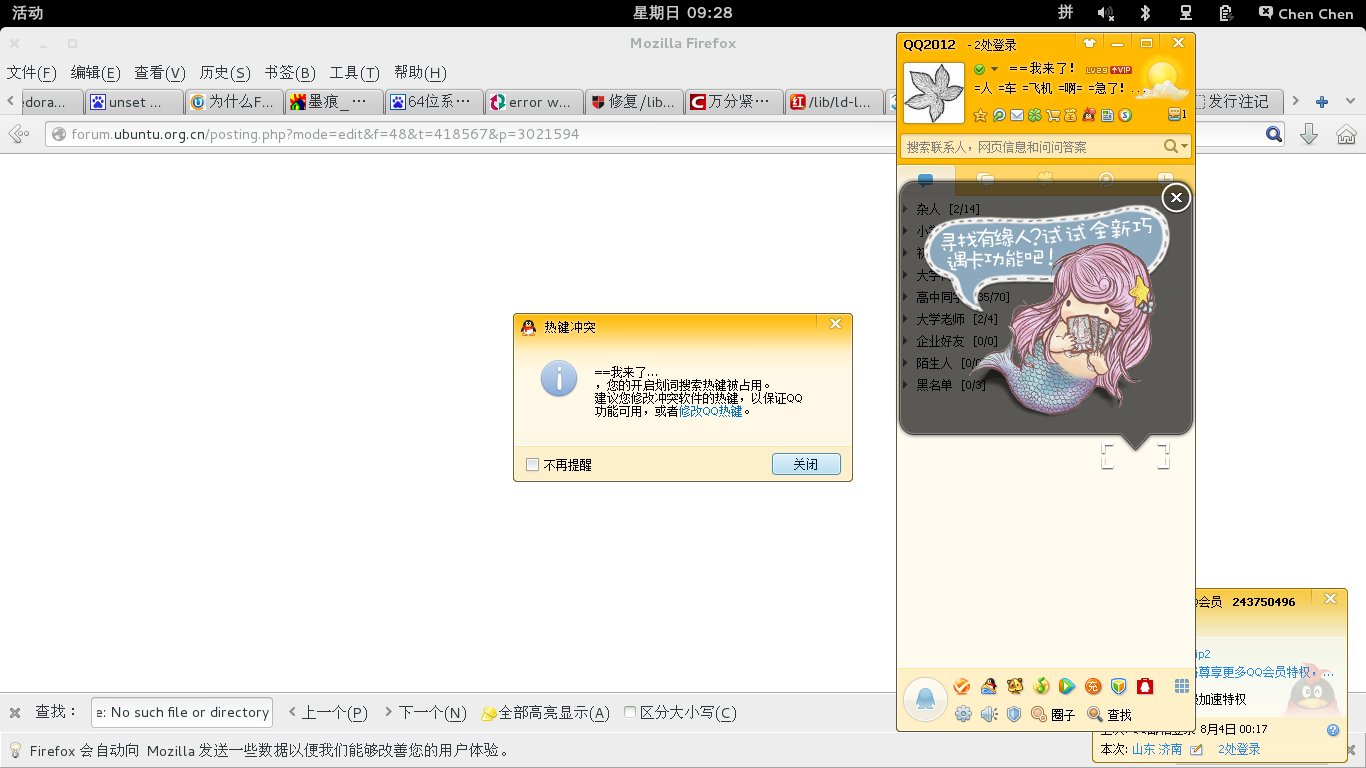Check the 不再提醒 checkbox
Viewport: 1366px width, 768px height.
(x=532, y=464)
